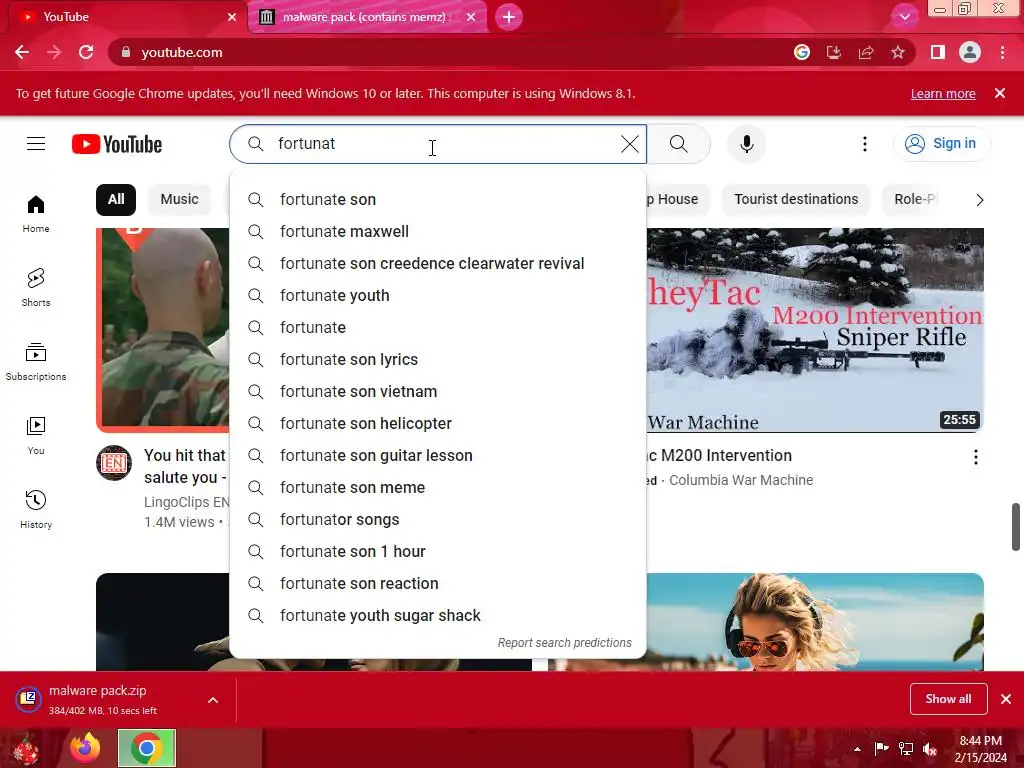Choose suggestion 'fortunate son helicopter'
This screenshot has height=768, width=1024.
pyautogui.click(x=438, y=423)
